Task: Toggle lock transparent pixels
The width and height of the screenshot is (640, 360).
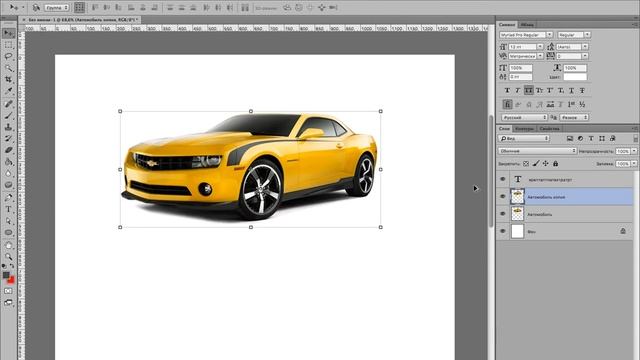Action: click(x=526, y=164)
